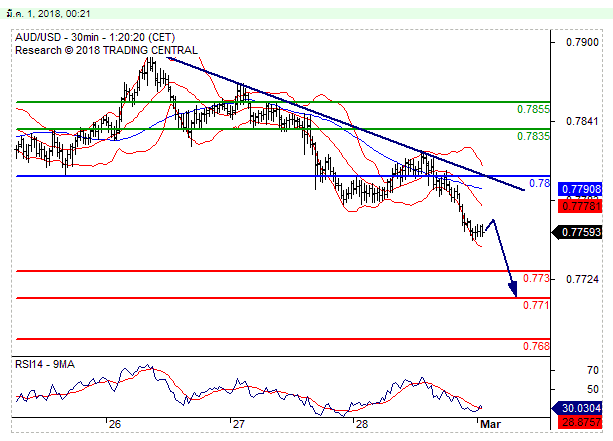Image resolution: width=613 pixels, height=441 pixels.
Task: Select the green 0.7855 resistance label
Action: tap(533, 109)
